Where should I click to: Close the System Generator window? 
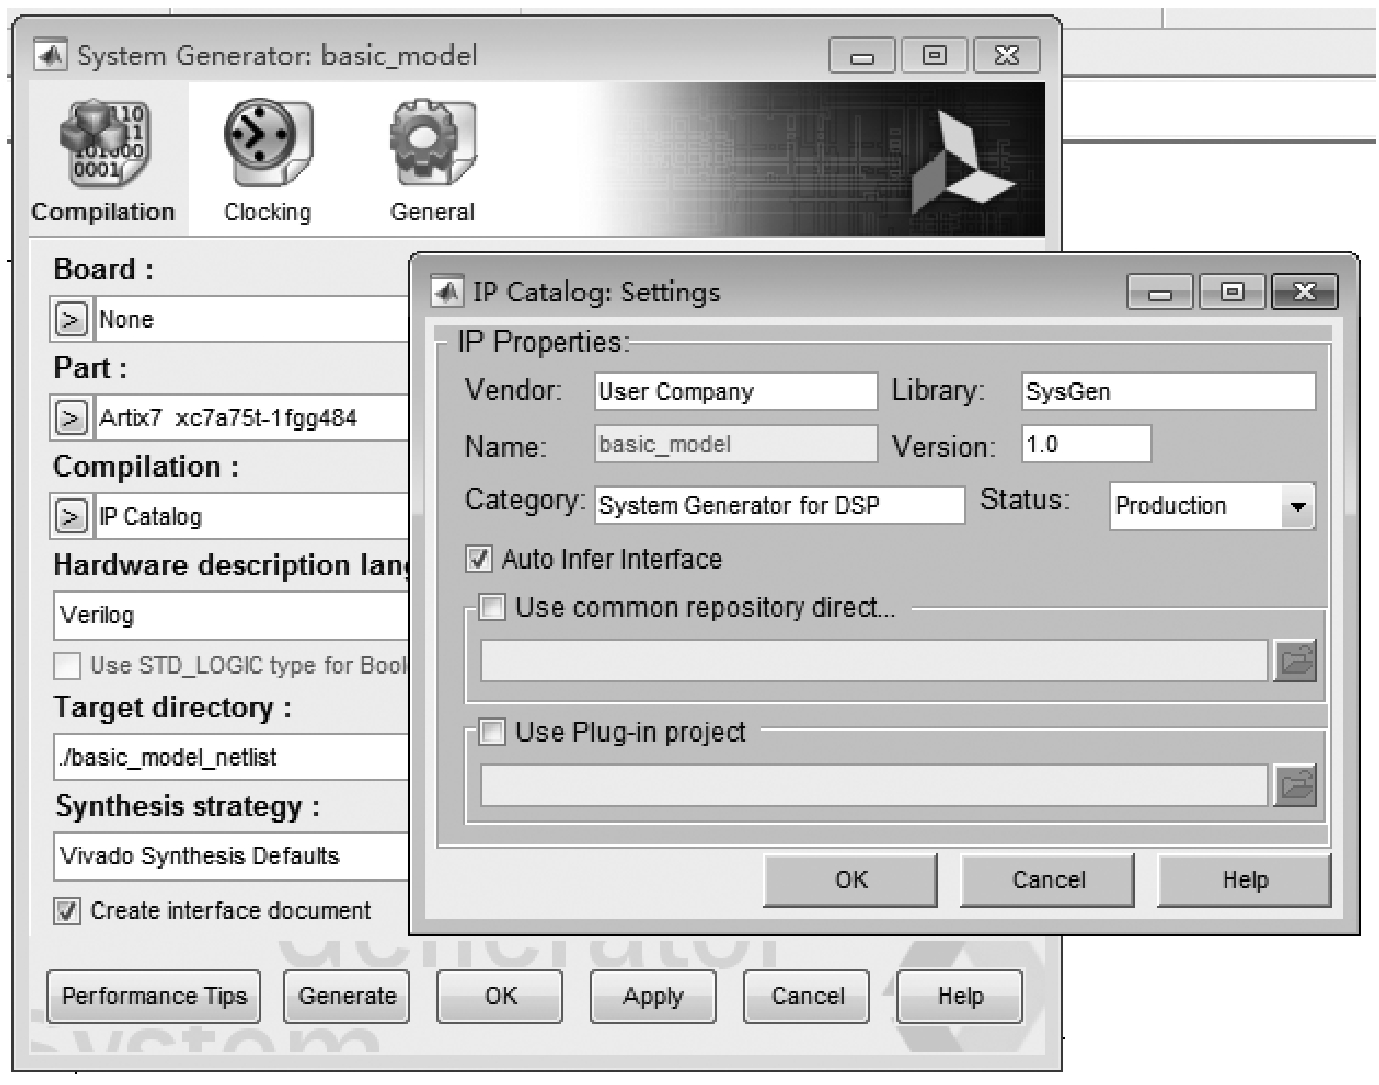tap(1007, 55)
